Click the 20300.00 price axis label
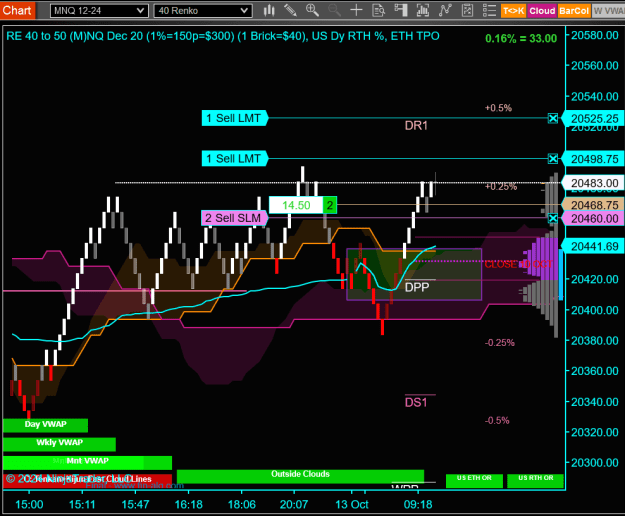Viewport: 625px width, 516px height. 595,463
